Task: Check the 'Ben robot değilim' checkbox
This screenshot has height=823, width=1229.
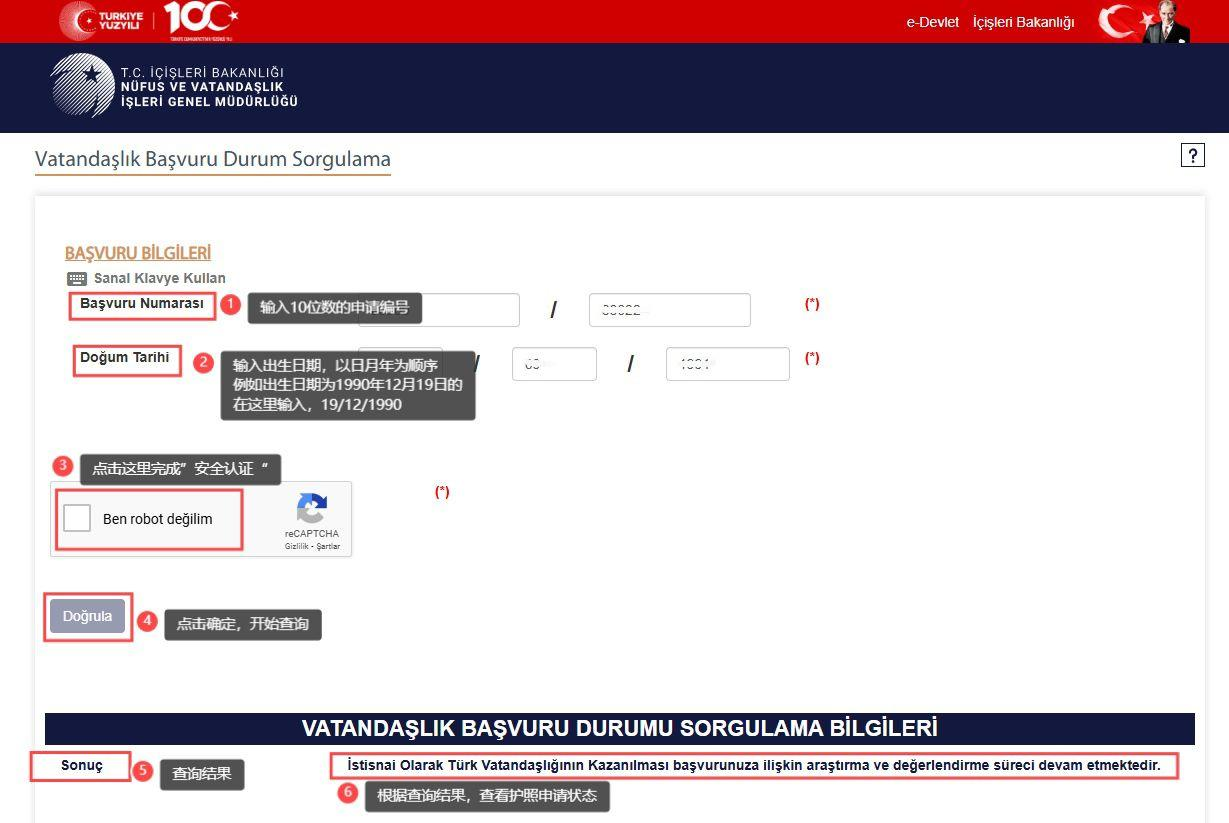Action: (x=77, y=518)
